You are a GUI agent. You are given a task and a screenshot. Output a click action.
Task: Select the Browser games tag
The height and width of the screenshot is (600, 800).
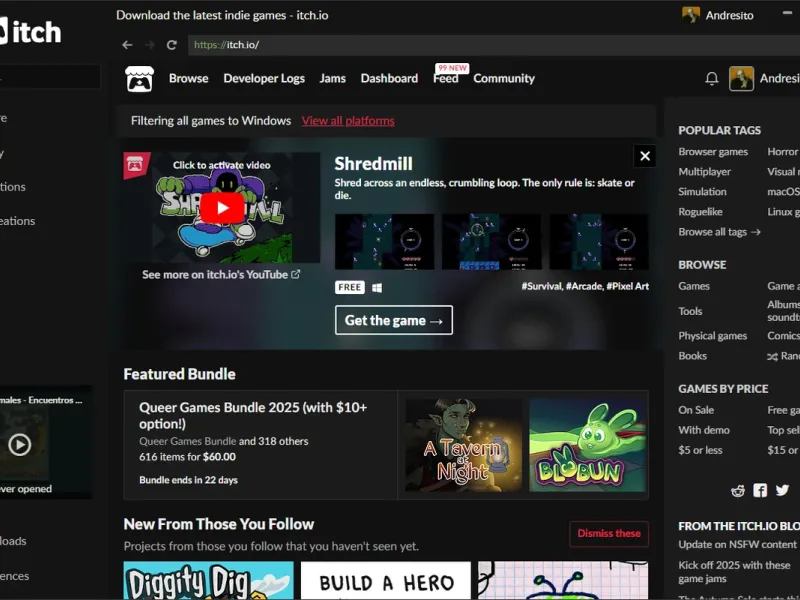tap(713, 152)
